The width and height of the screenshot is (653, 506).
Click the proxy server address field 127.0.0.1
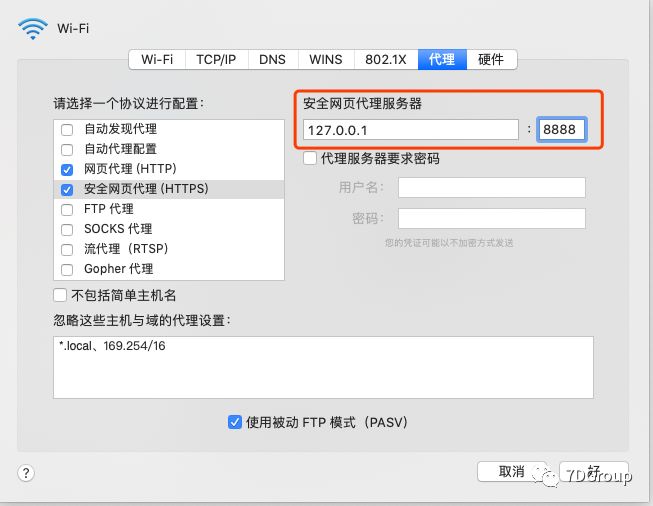coord(411,130)
